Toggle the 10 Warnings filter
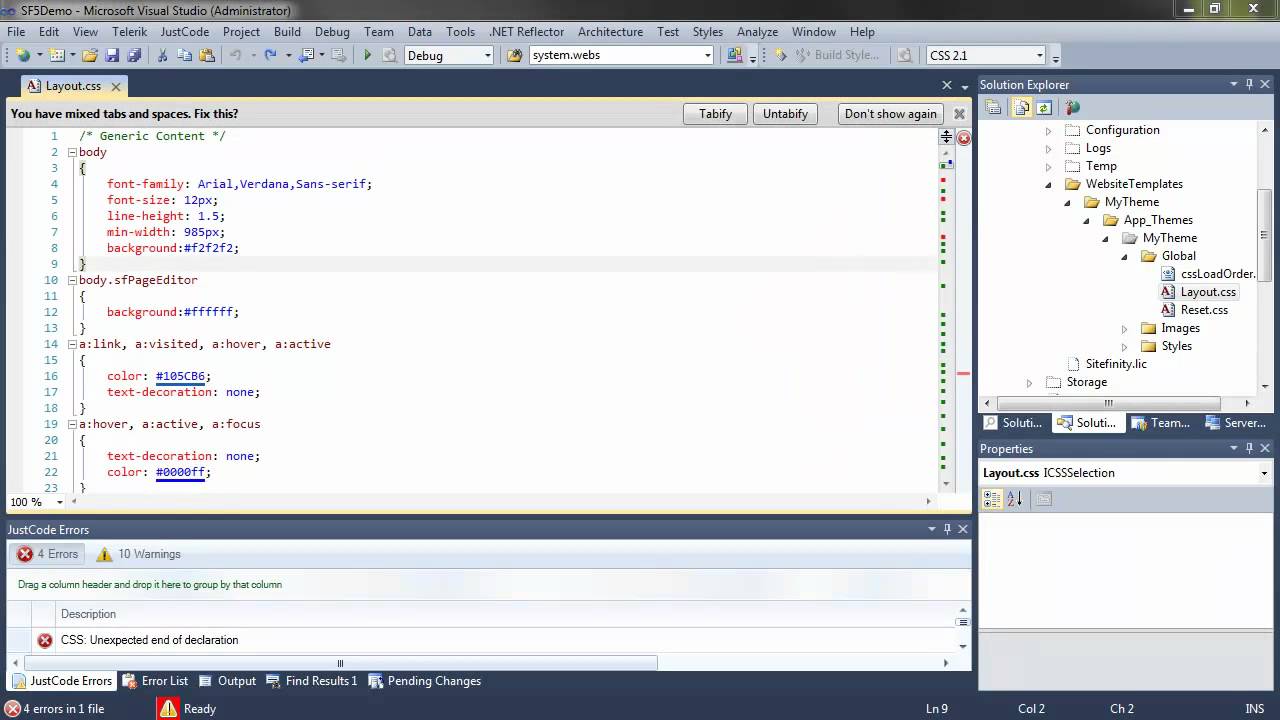The height and width of the screenshot is (720, 1280). point(138,554)
